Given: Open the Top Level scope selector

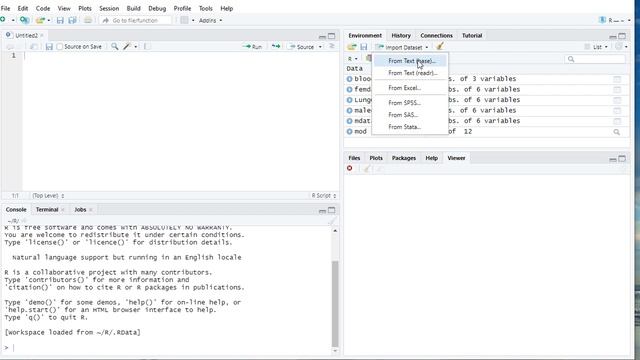Looking at the screenshot, I should click(x=48, y=196).
